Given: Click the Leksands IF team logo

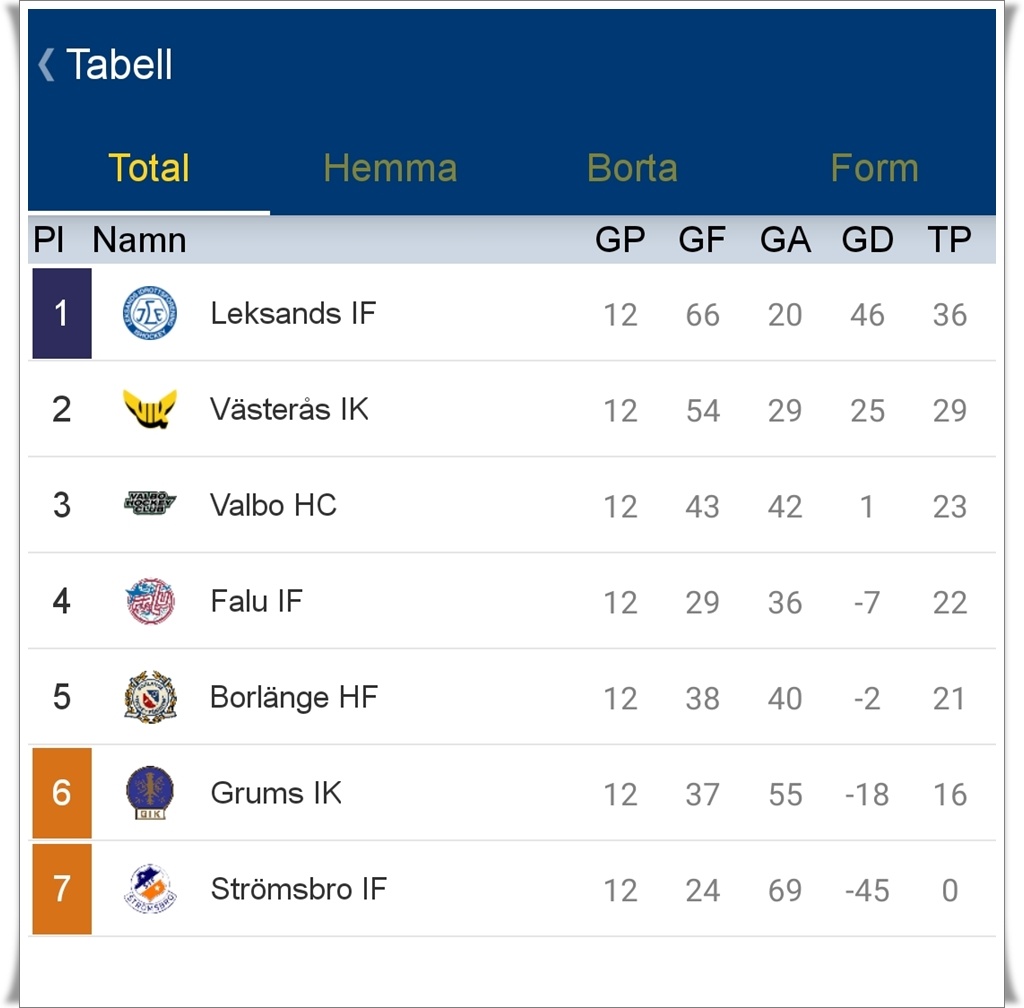Looking at the screenshot, I should [x=150, y=313].
